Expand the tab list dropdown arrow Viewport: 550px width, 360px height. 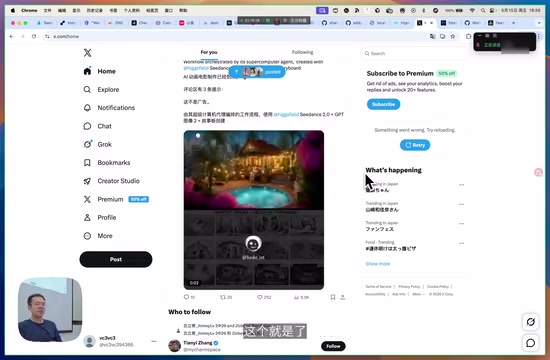click(539, 23)
